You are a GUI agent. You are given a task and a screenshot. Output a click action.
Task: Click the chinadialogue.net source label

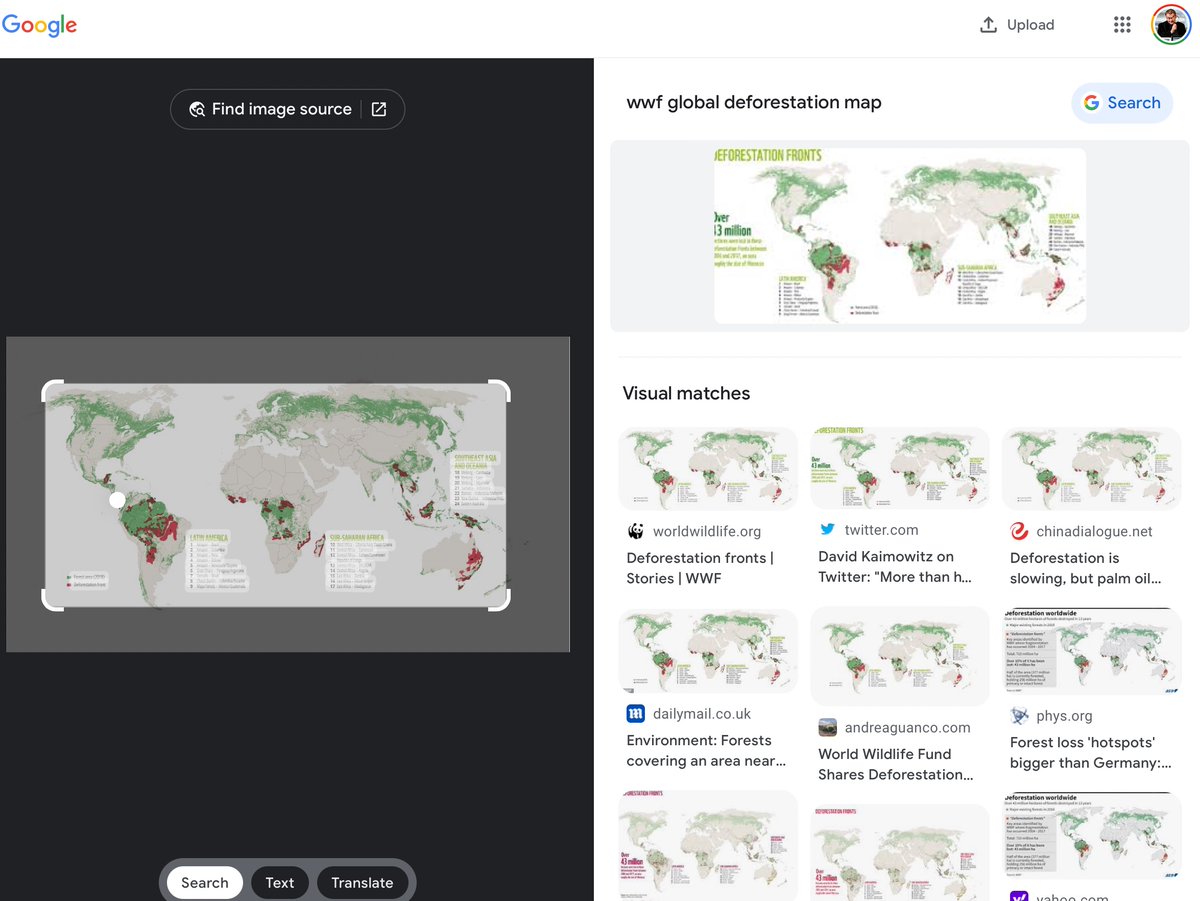pyautogui.click(x=1095, y=531)
